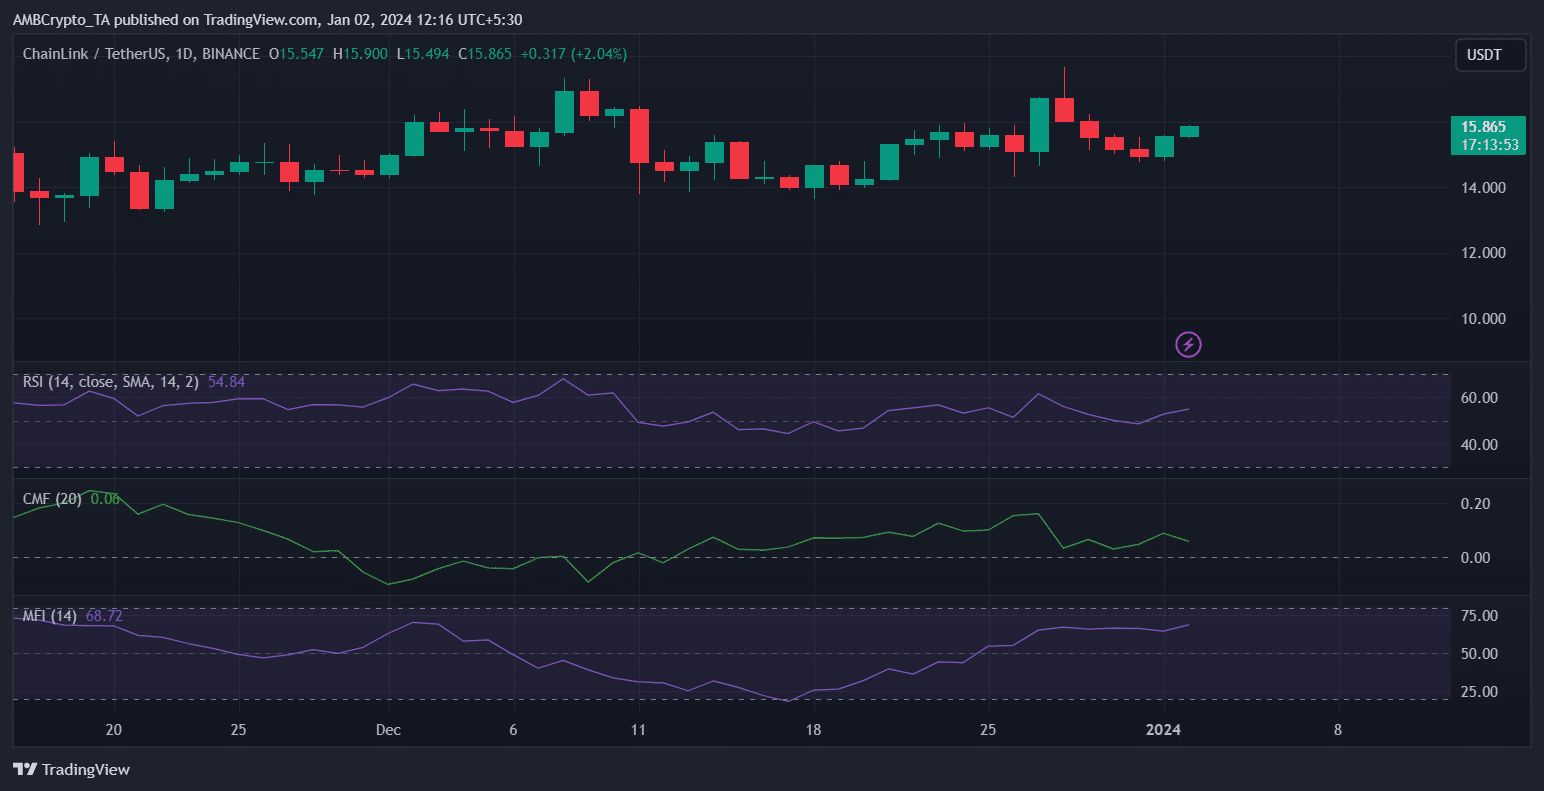Click the Dec label on the time axis
Screen dimensions: 1544x791
click(388, 730)
